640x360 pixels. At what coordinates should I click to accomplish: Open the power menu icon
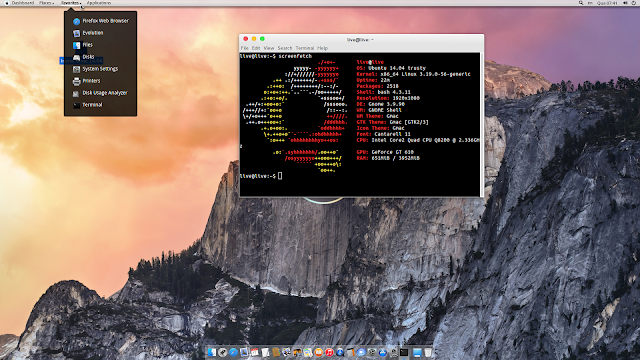(x=634, y=3)
